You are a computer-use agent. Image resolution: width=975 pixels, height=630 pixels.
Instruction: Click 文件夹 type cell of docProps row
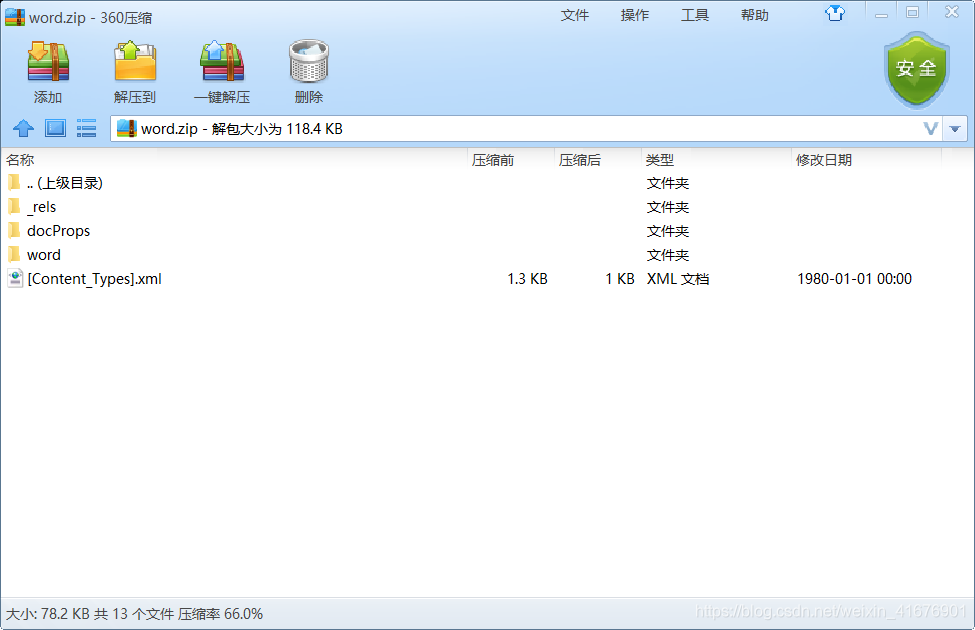[668, 231]
